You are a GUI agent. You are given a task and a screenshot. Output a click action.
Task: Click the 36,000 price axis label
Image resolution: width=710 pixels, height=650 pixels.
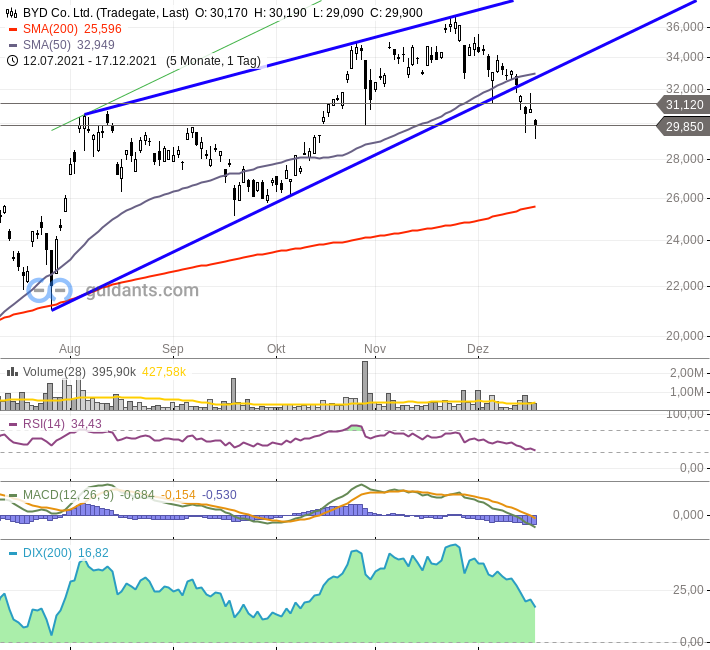point(685,27)
